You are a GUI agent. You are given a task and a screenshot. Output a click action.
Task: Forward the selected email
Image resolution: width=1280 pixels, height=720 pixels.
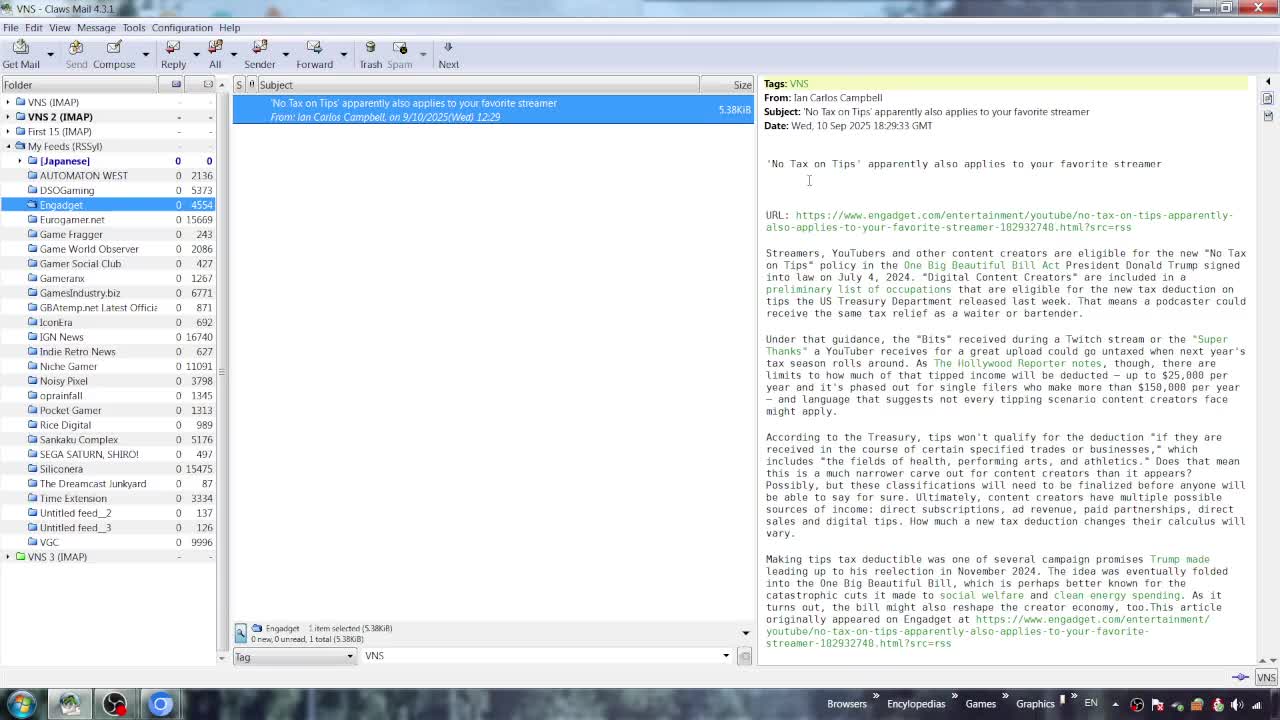click(314, 54)
